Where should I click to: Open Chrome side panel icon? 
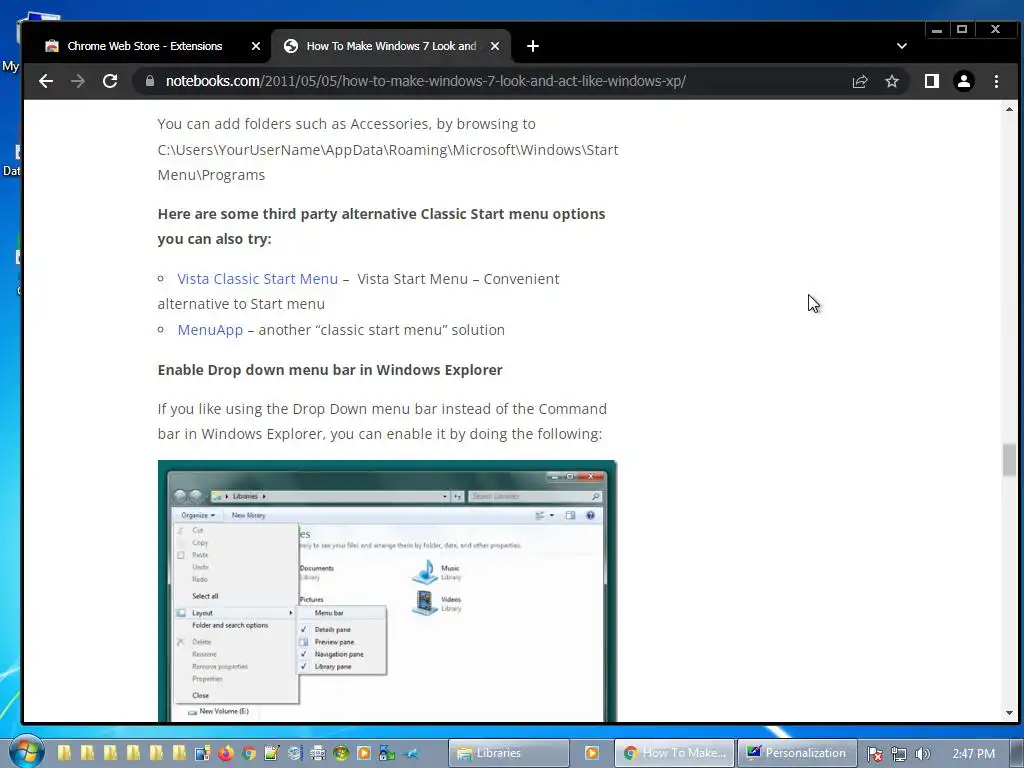pos(932,81)
